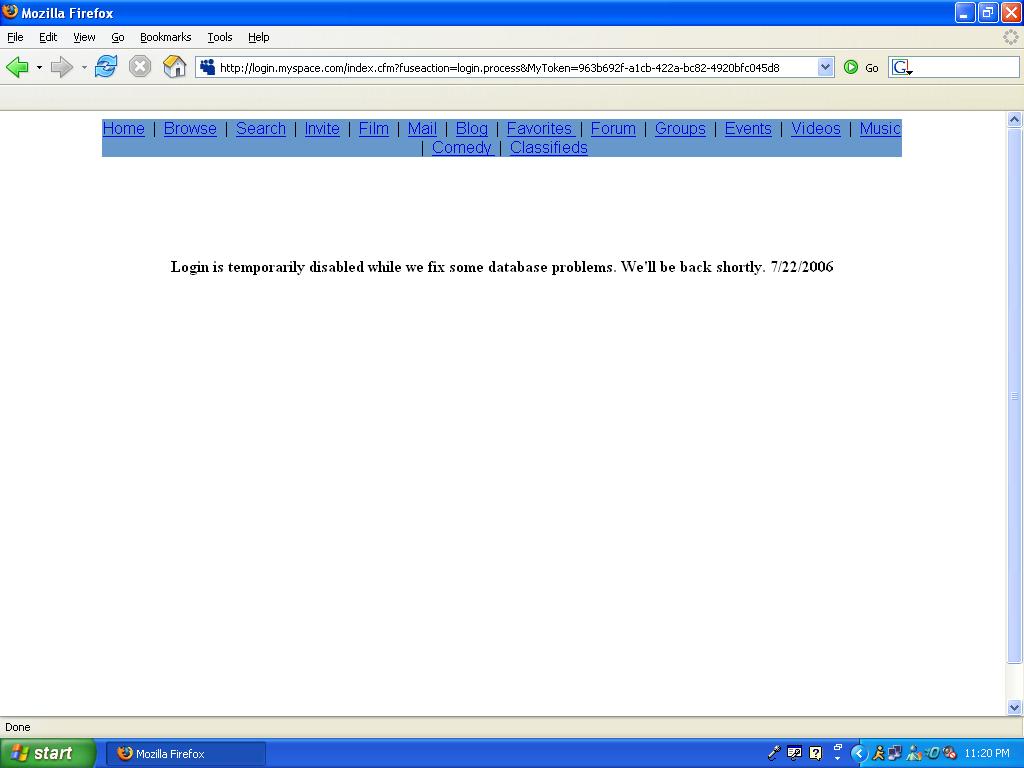Open the Tools menu
The height and width of the screenshot is (768, 1024).
pyautogui.click(x=219, y=37)
